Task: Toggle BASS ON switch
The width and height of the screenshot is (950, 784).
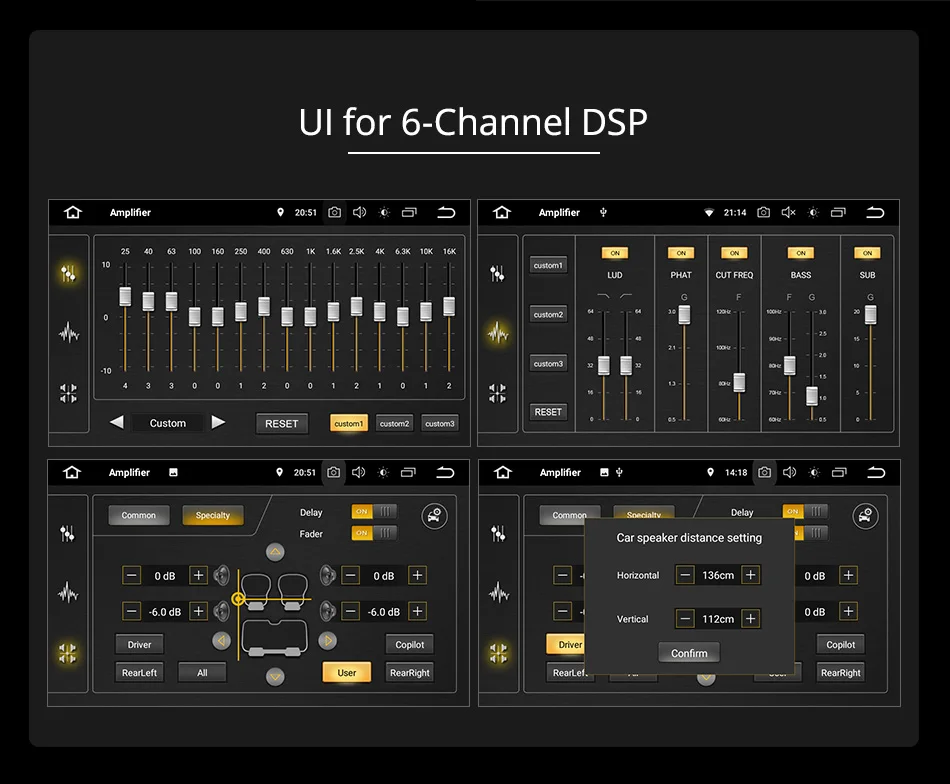Action: [x=801, y=253]
